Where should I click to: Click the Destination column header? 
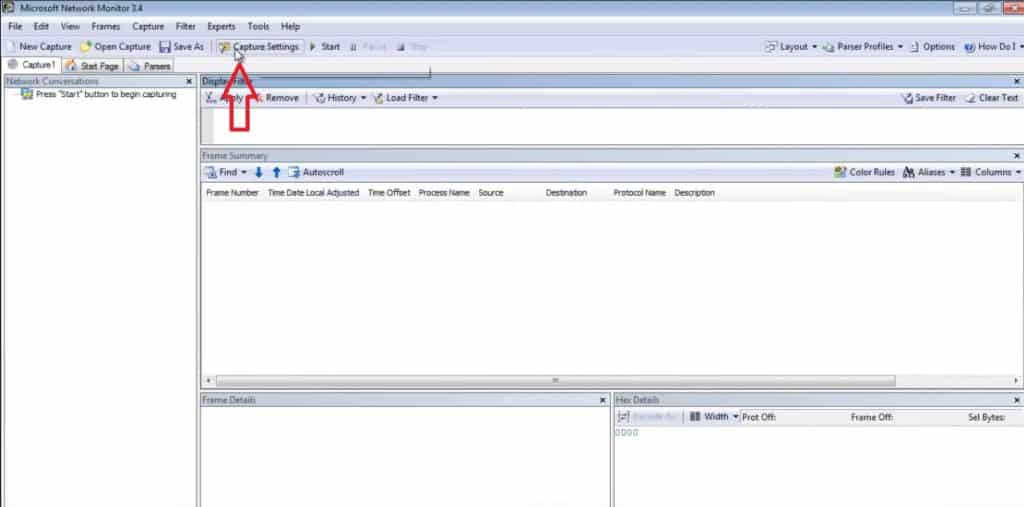click(566, 193)
